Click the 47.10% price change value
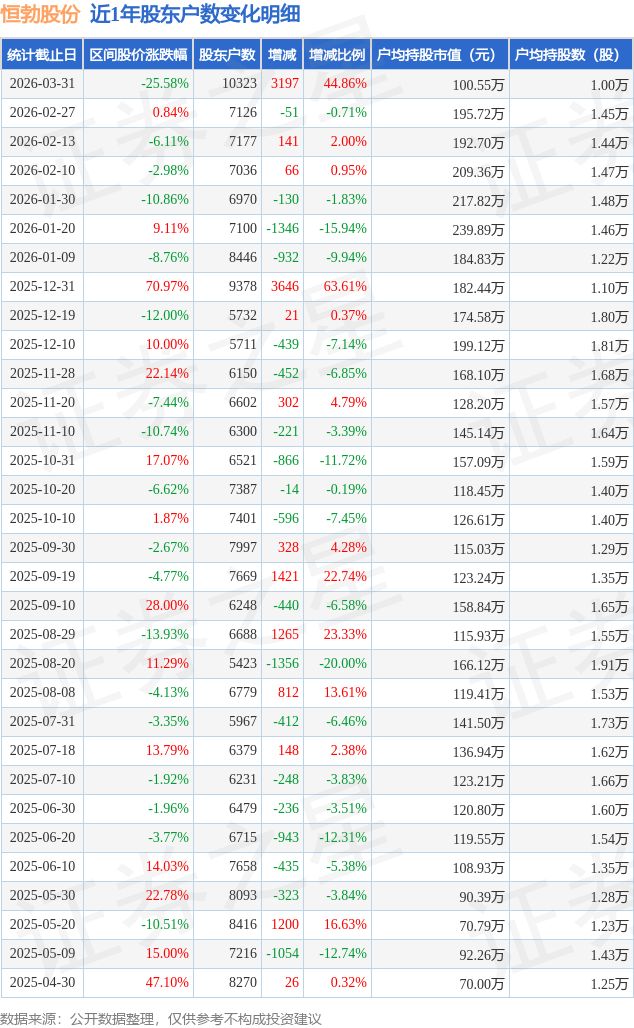Viewport: 634px width, 1028px height. tap(167, 983)
